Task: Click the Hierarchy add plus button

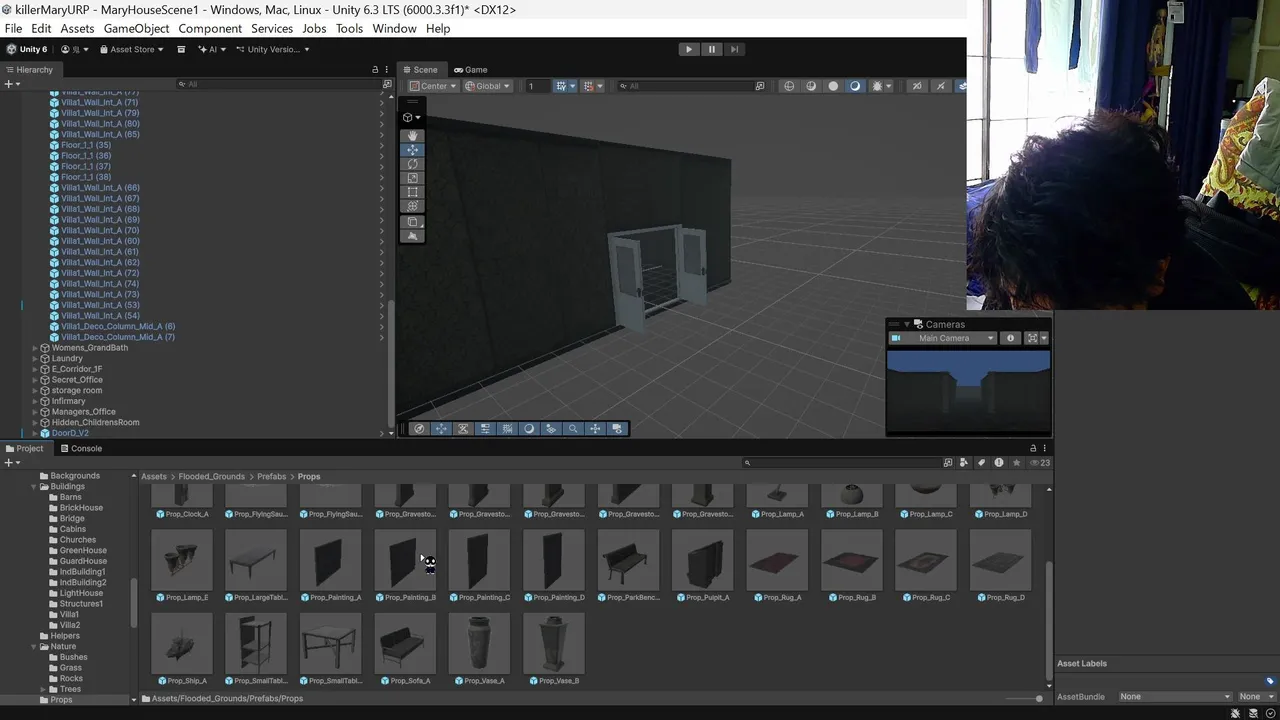Action: click(x=8, y=84)
